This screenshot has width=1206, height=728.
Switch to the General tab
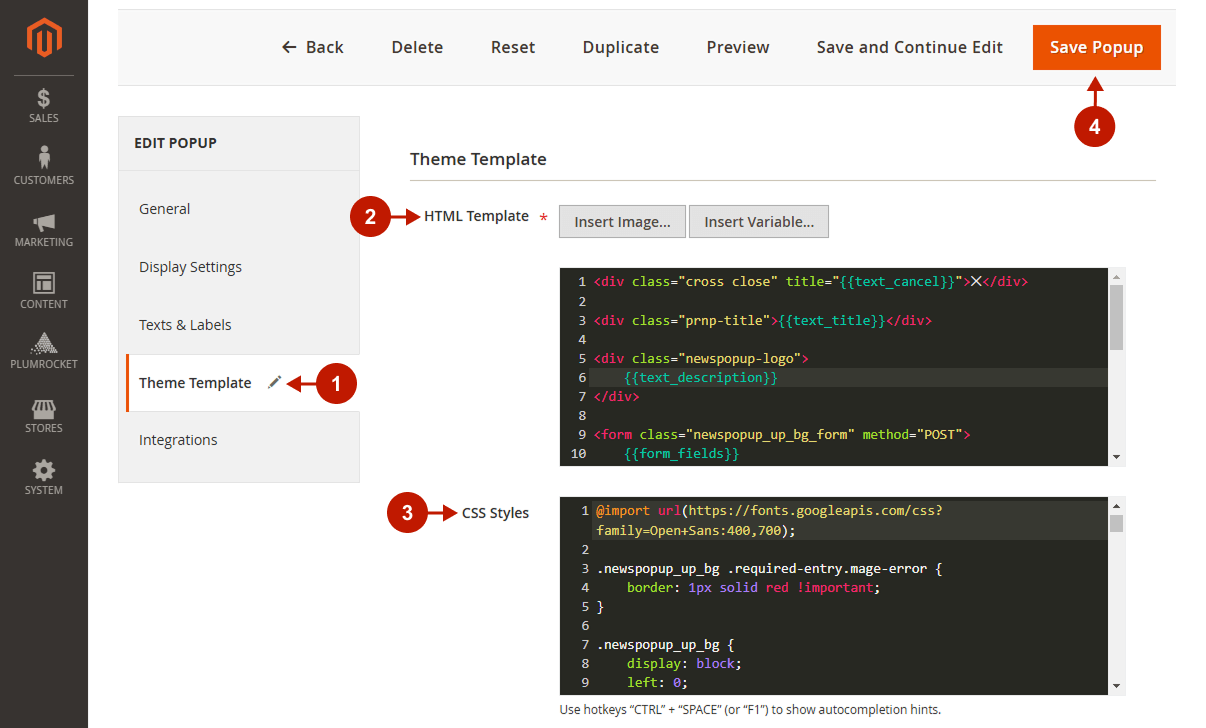pyautogui.click(x=164, y=208)
